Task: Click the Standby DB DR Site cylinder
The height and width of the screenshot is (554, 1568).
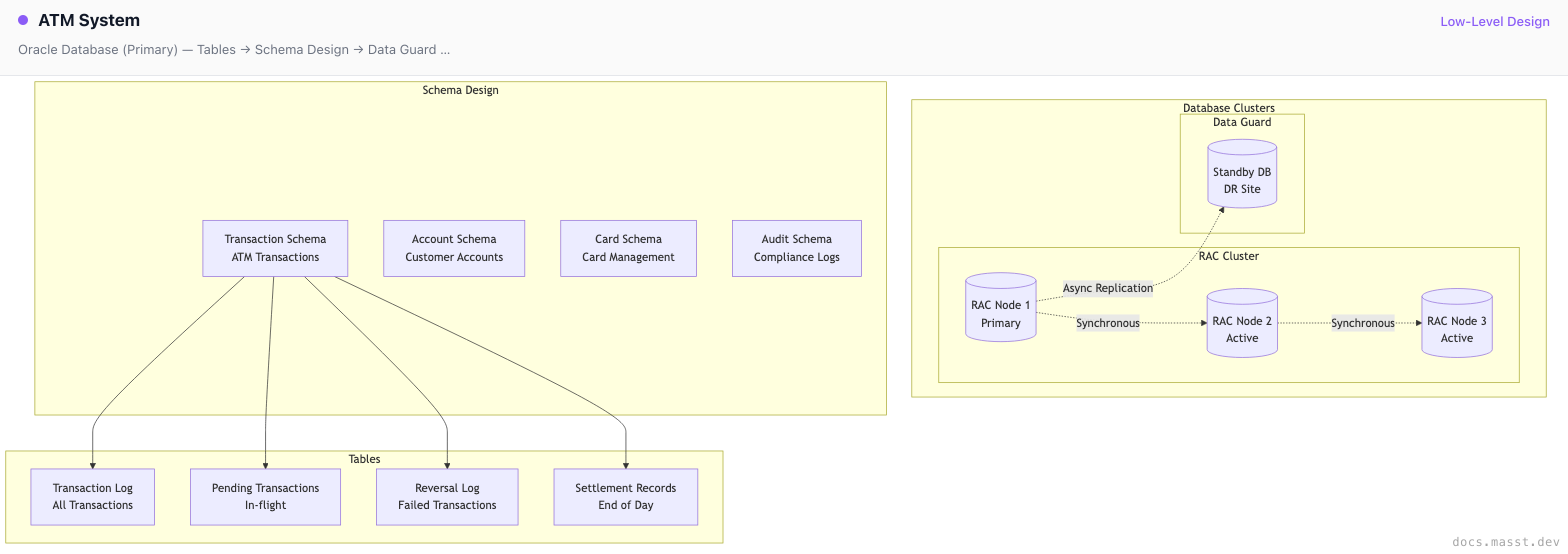Action: coord(1242,174)
